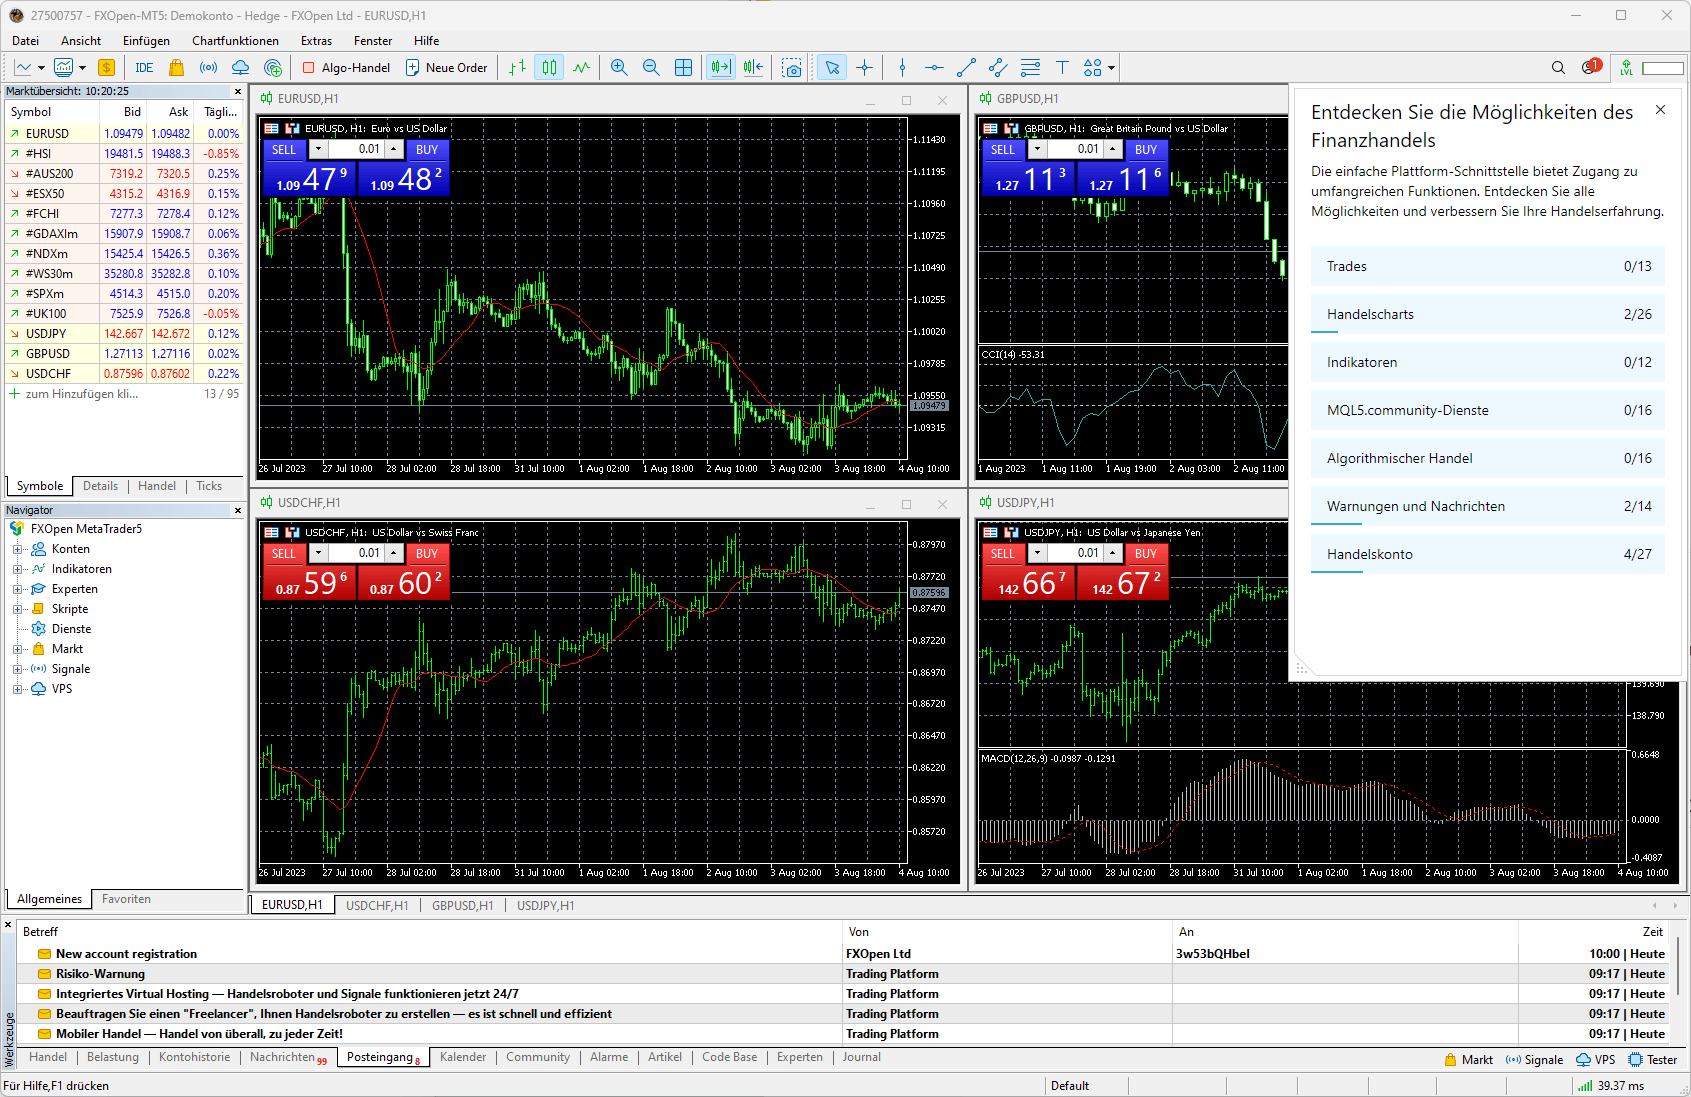Open the Journal tab in Toolbox
The image size is (1691, 1097).
pyautogui.click(x=861, y=1057)
